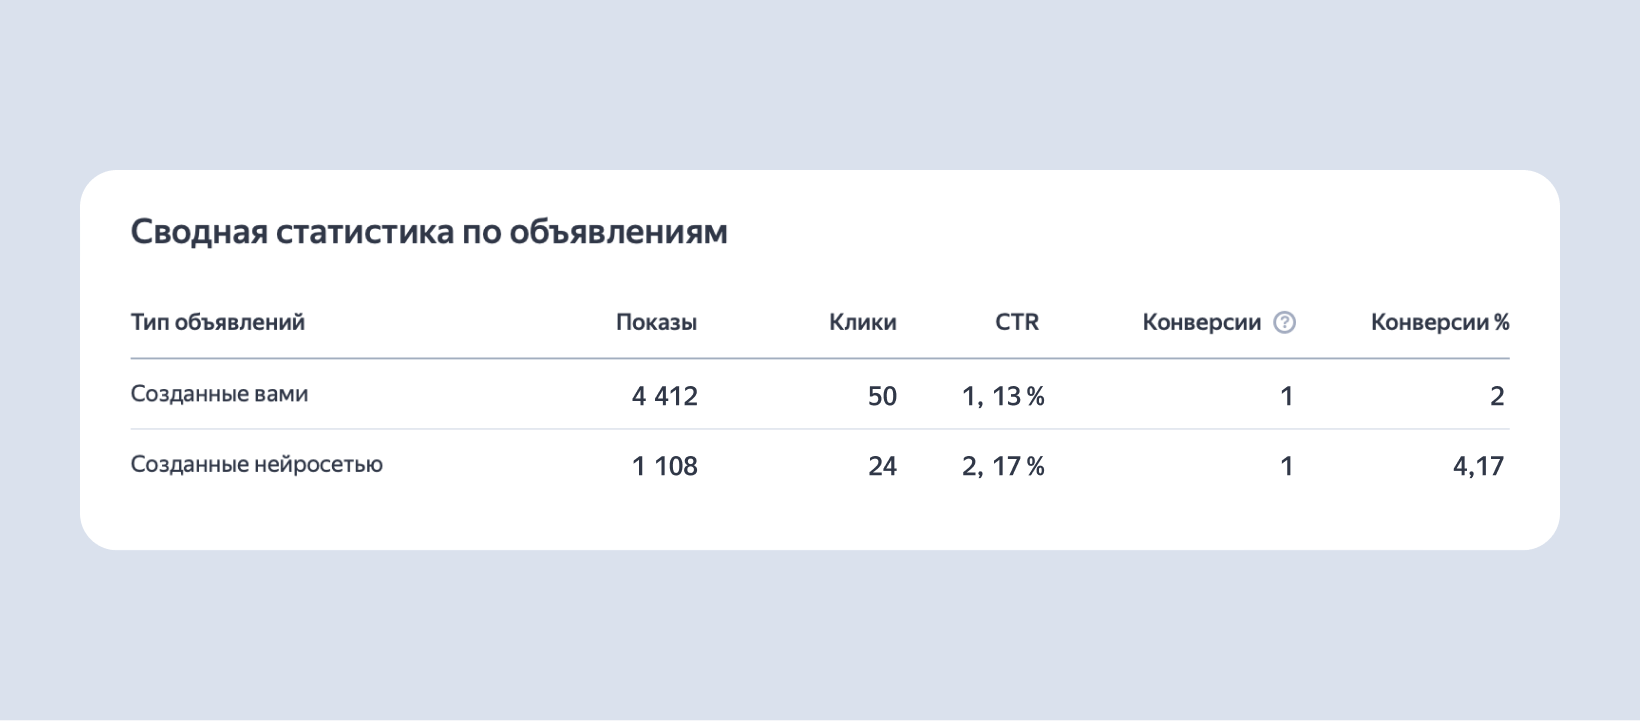Click the Тип объявлений column header
The image size is (1640, 721).
click(x=218, y=322)
